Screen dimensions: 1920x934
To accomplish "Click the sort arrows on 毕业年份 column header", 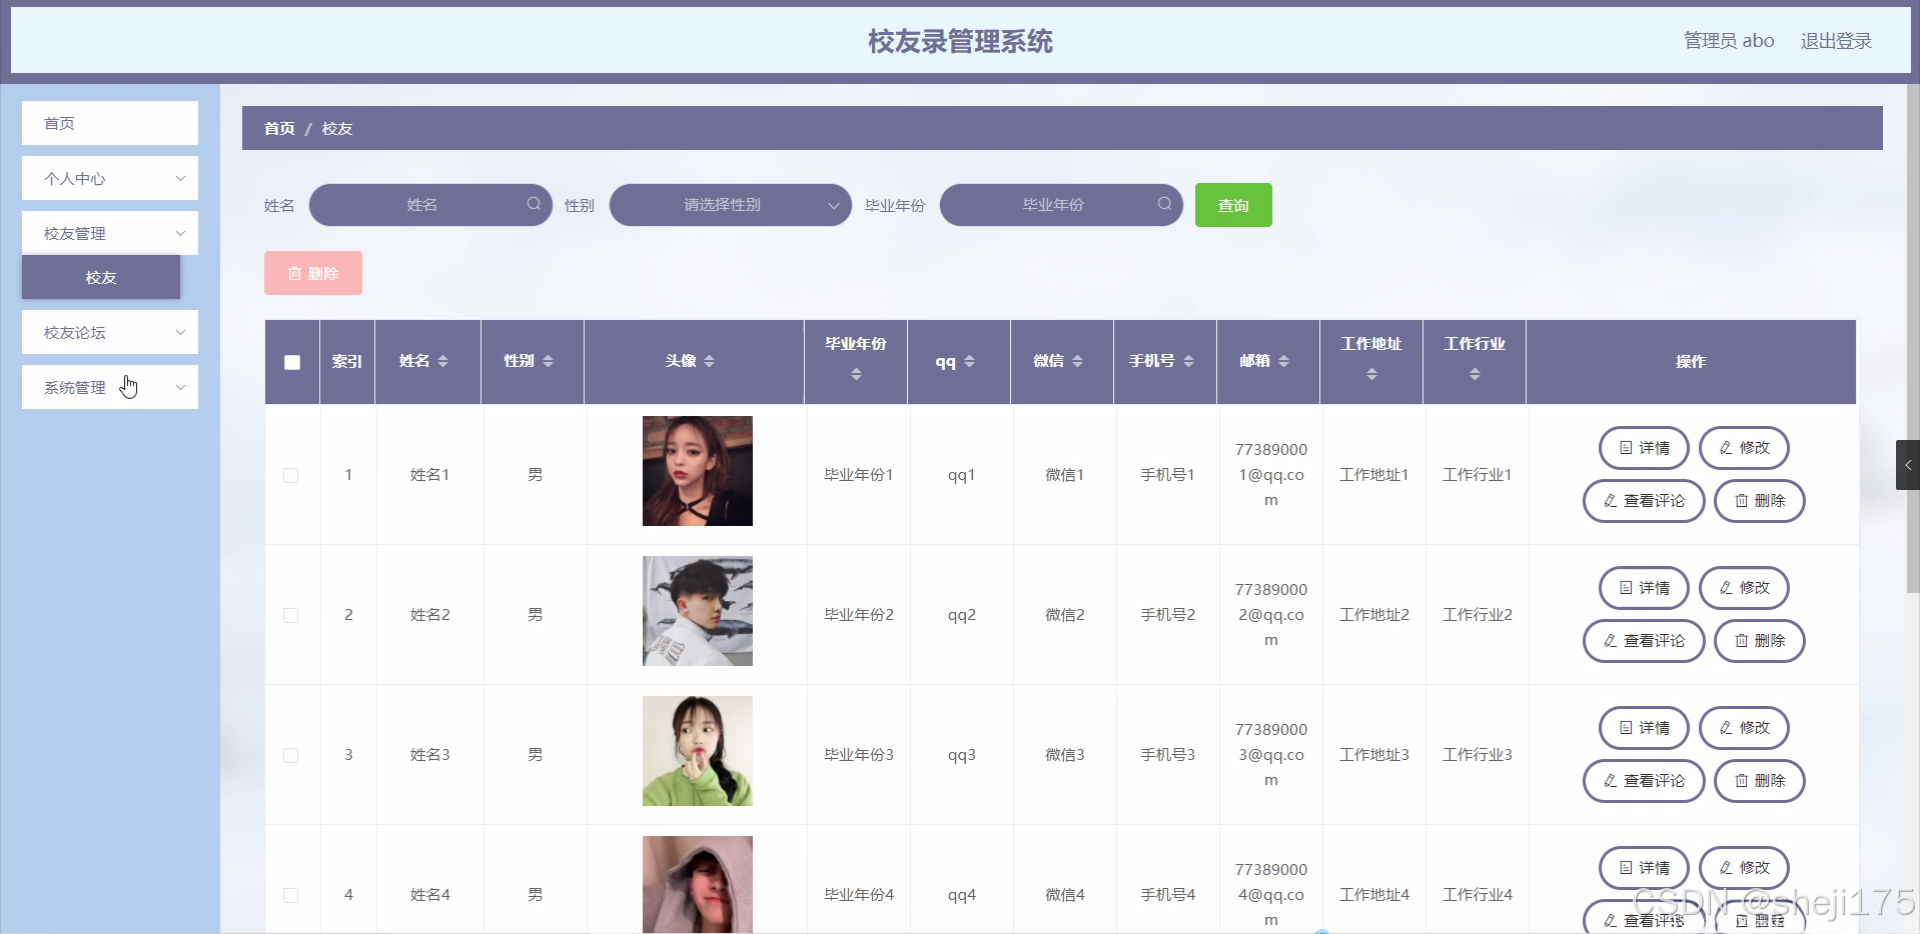I will click(855, 375).
